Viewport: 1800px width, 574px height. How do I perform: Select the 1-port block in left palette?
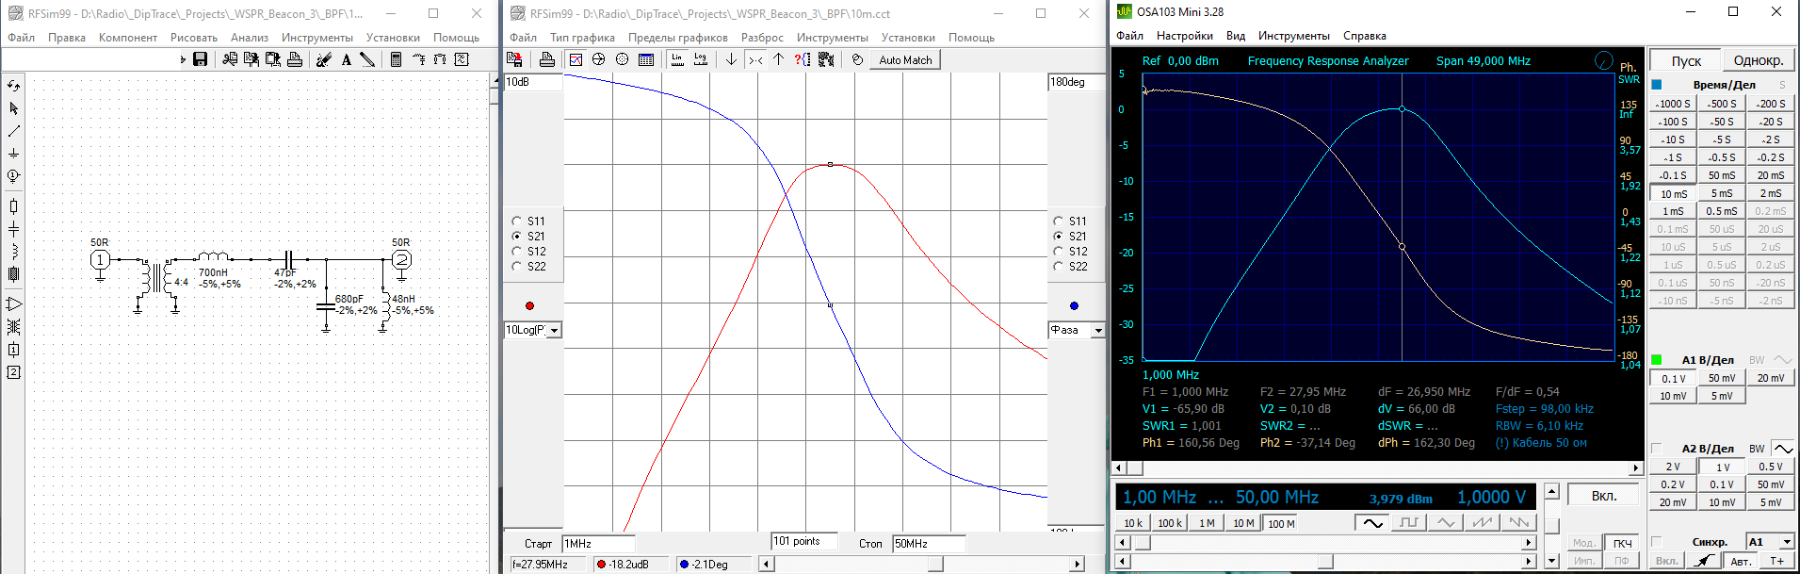[14, 350]
